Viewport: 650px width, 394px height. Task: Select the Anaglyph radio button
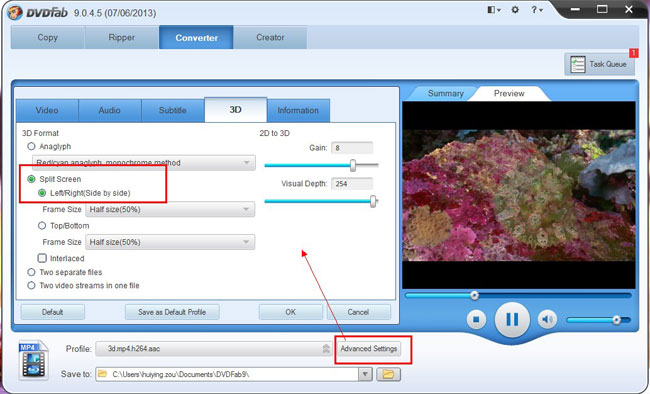31,146
